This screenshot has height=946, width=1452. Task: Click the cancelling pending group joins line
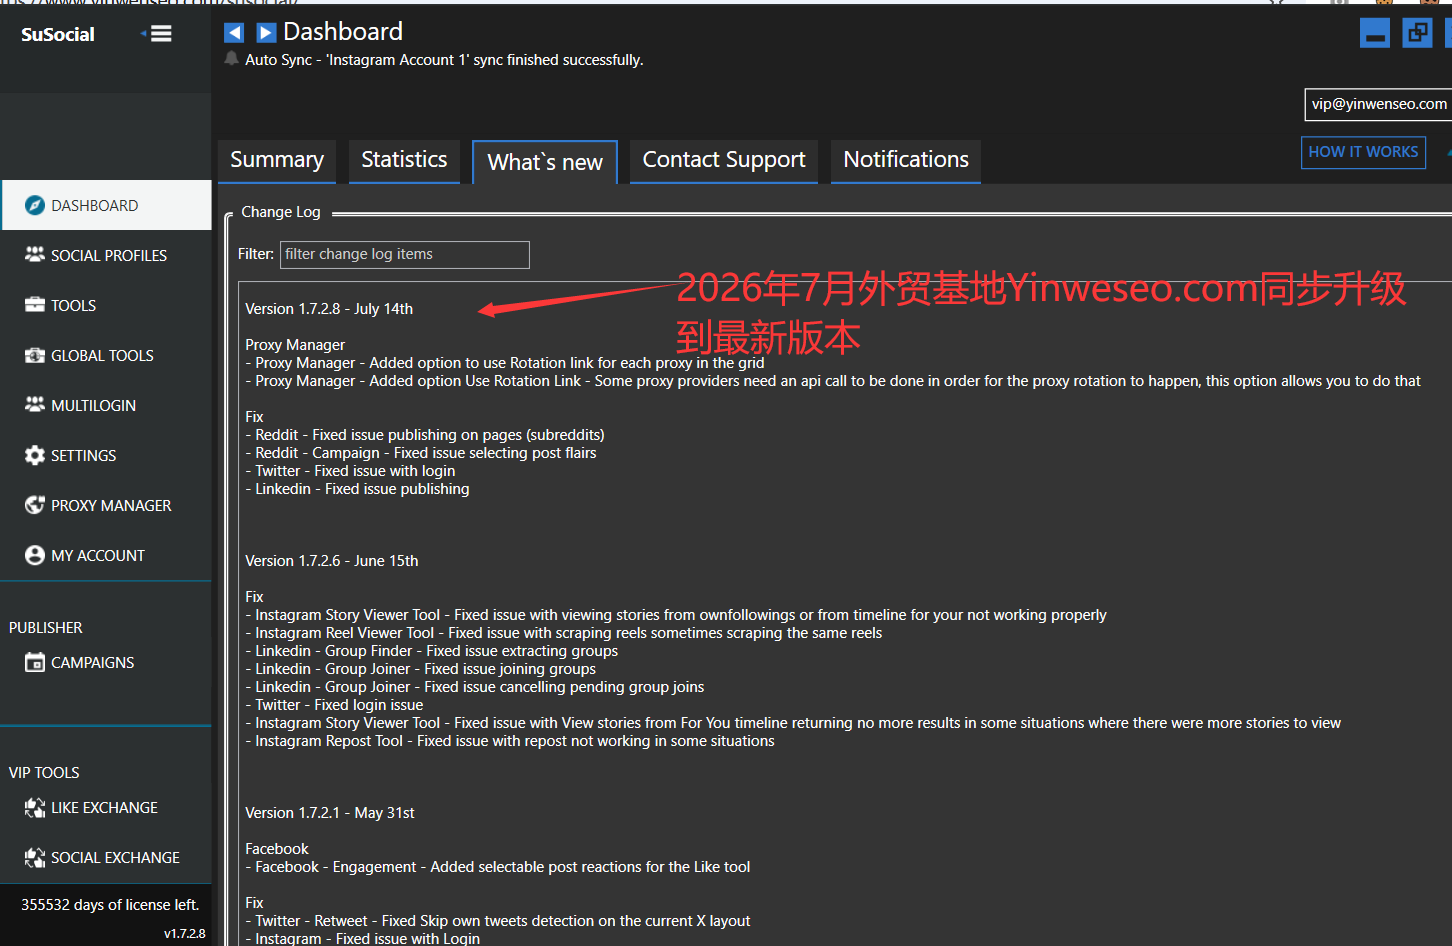pos(475,687)
